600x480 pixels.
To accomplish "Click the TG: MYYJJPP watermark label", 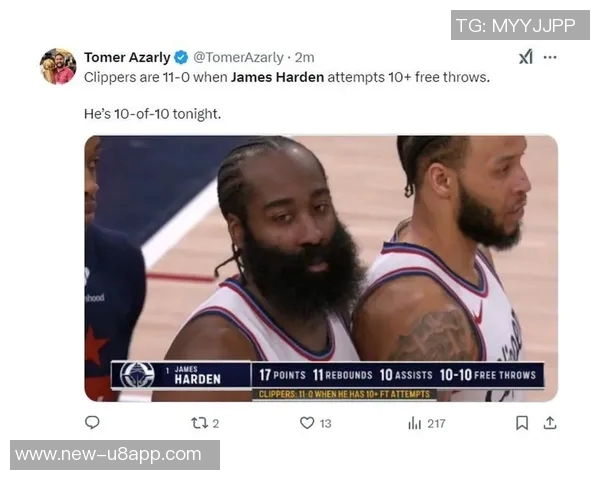I will [520, 25].
